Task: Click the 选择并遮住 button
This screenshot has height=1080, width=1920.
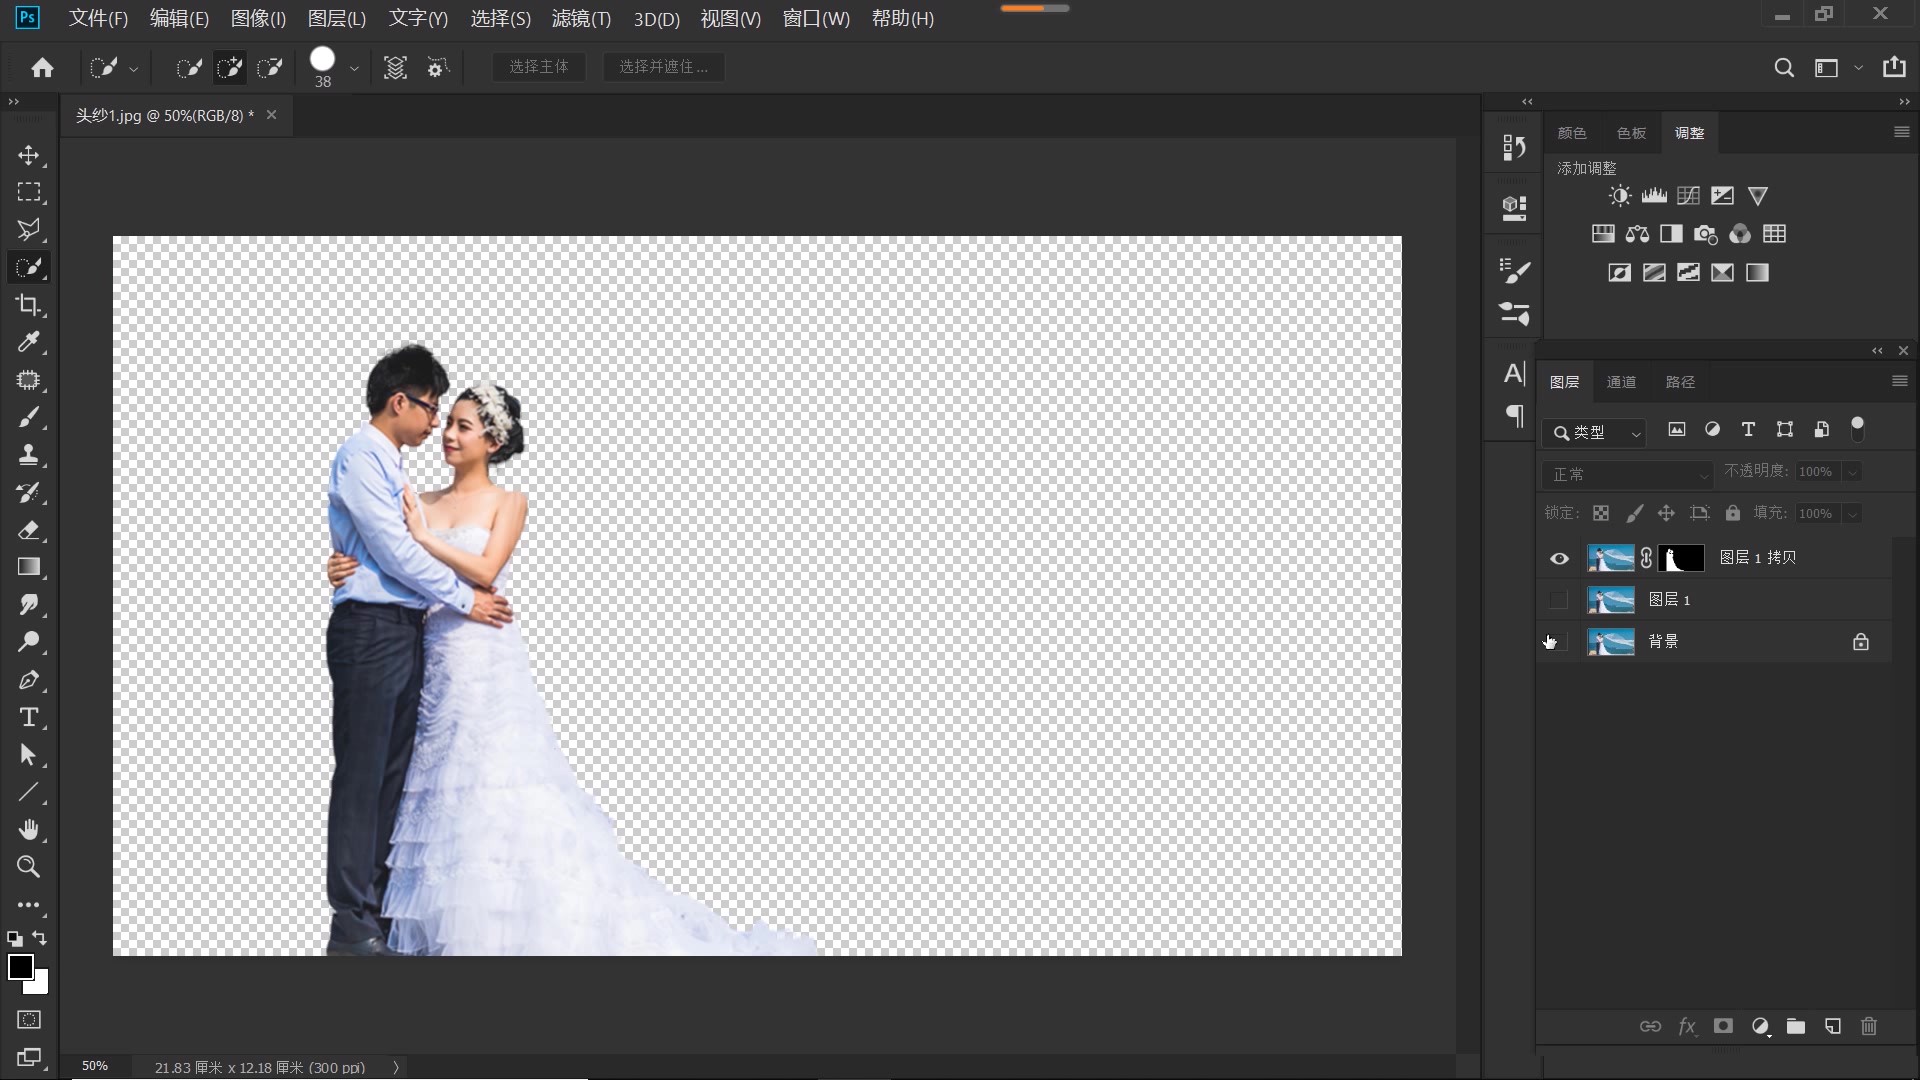Action: point(663,67)
